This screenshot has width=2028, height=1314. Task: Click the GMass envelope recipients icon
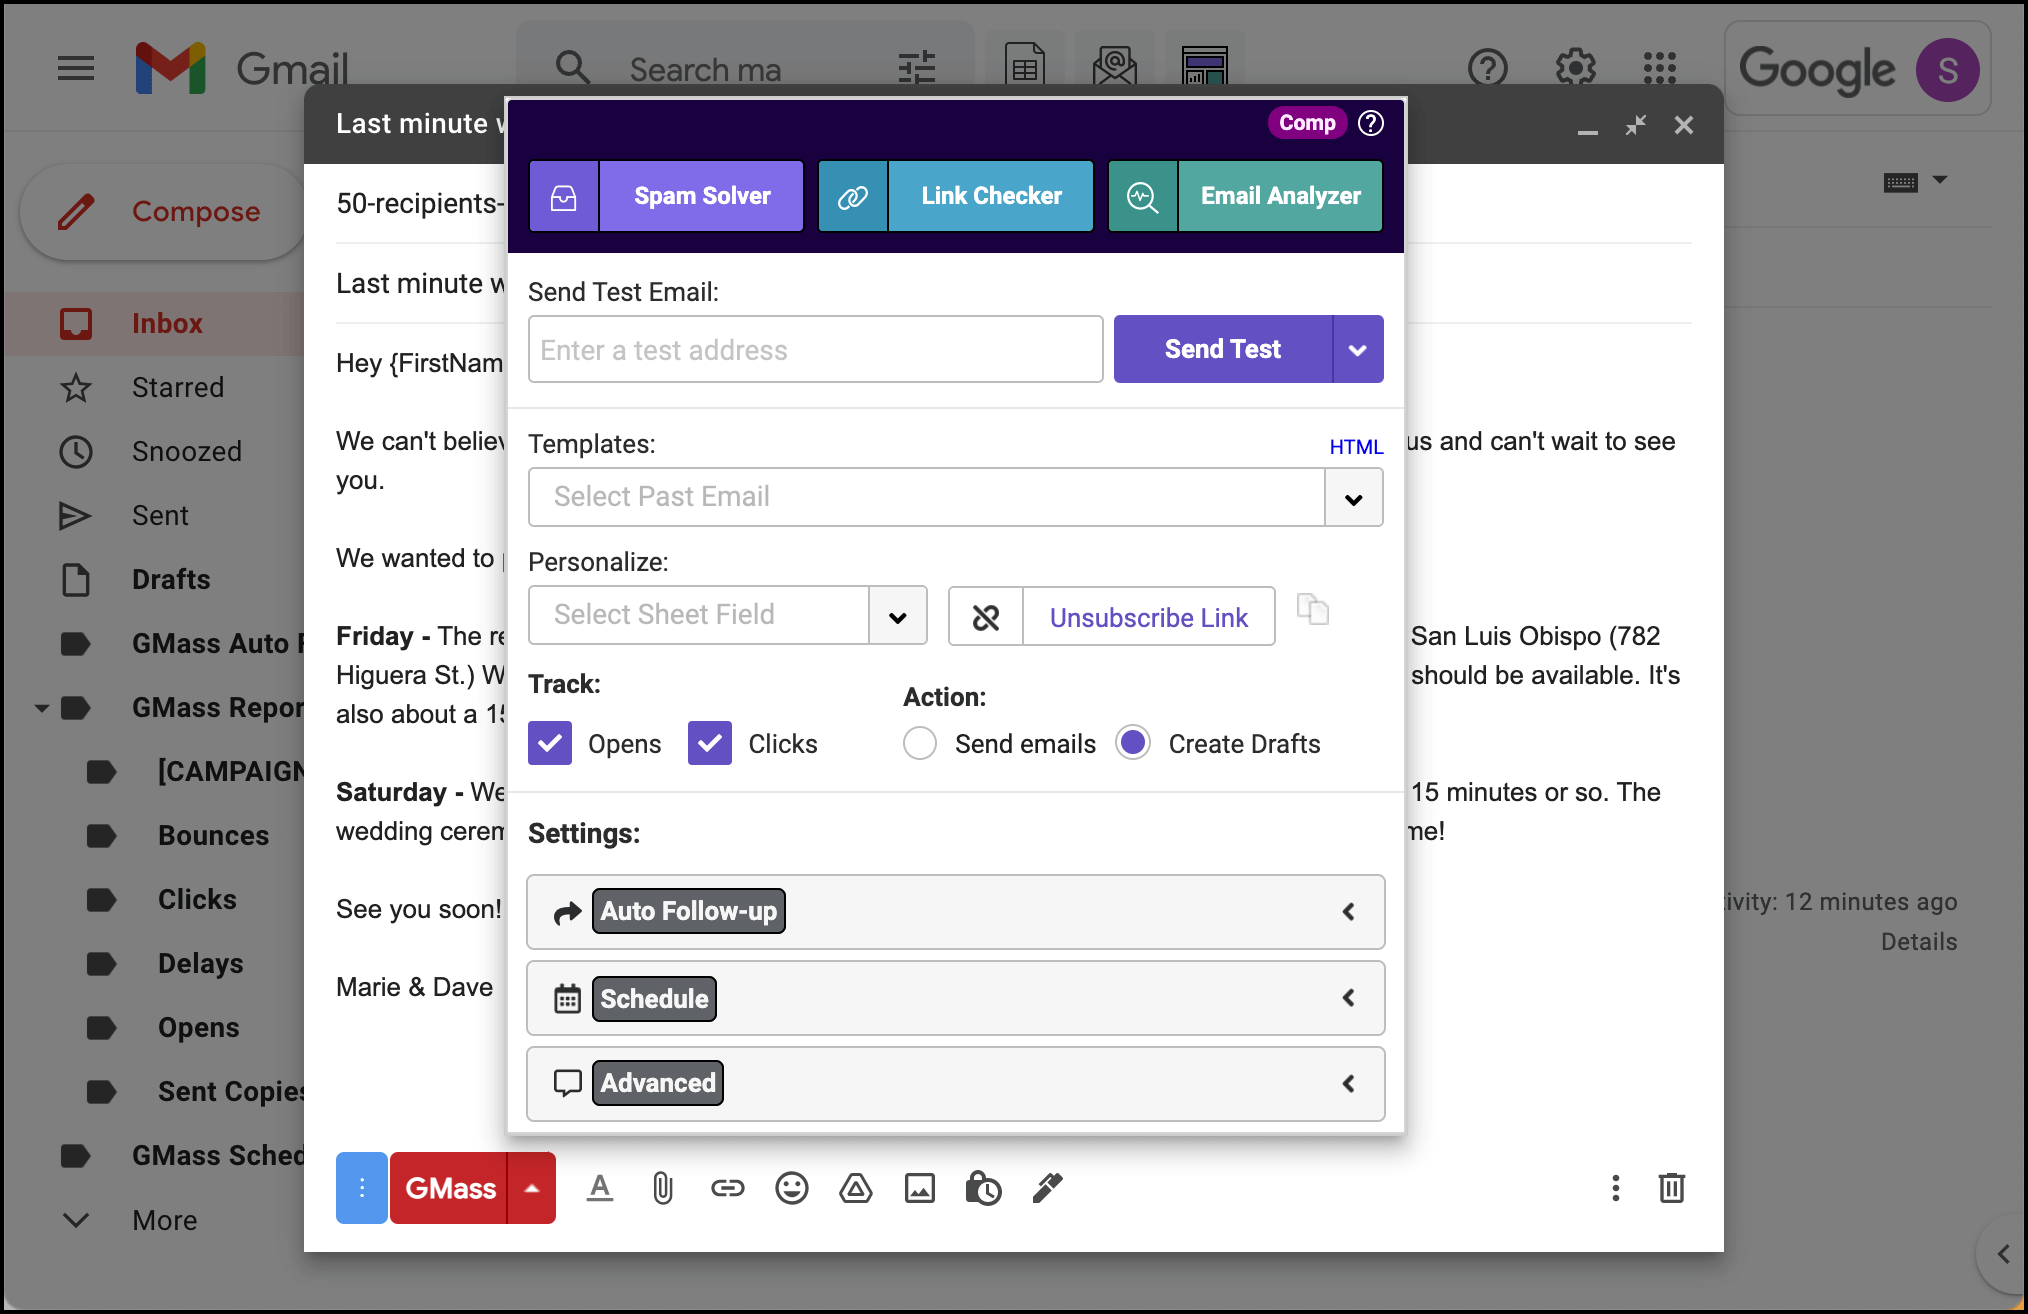click(1115, 68)
